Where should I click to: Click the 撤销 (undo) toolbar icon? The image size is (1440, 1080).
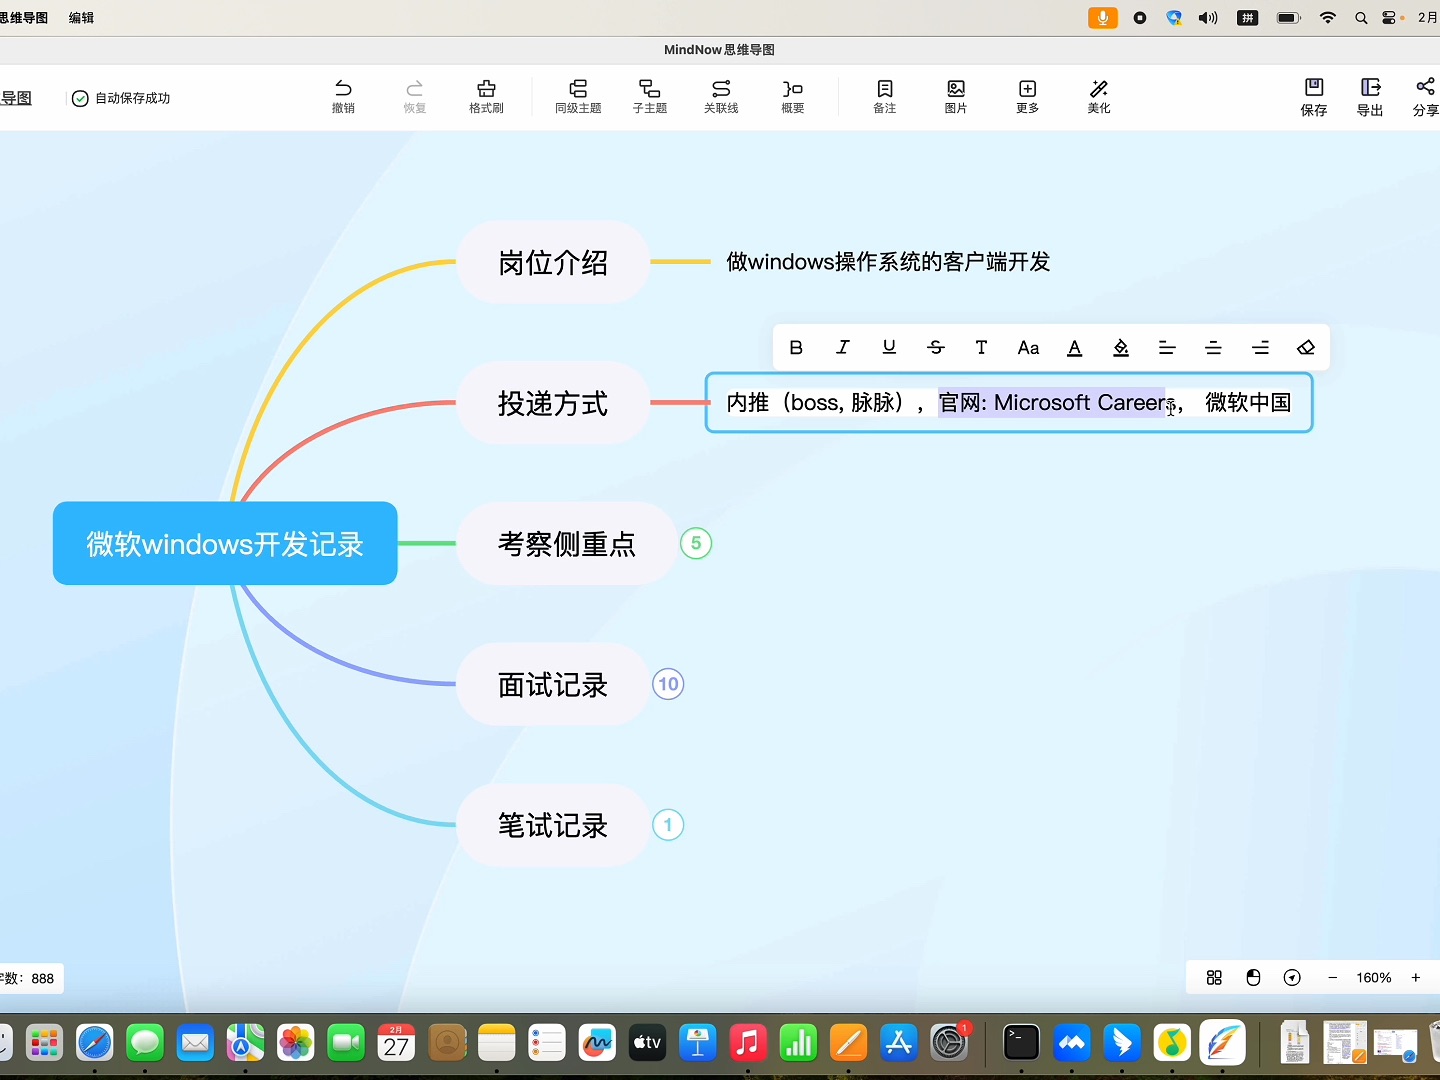[343, 96]
